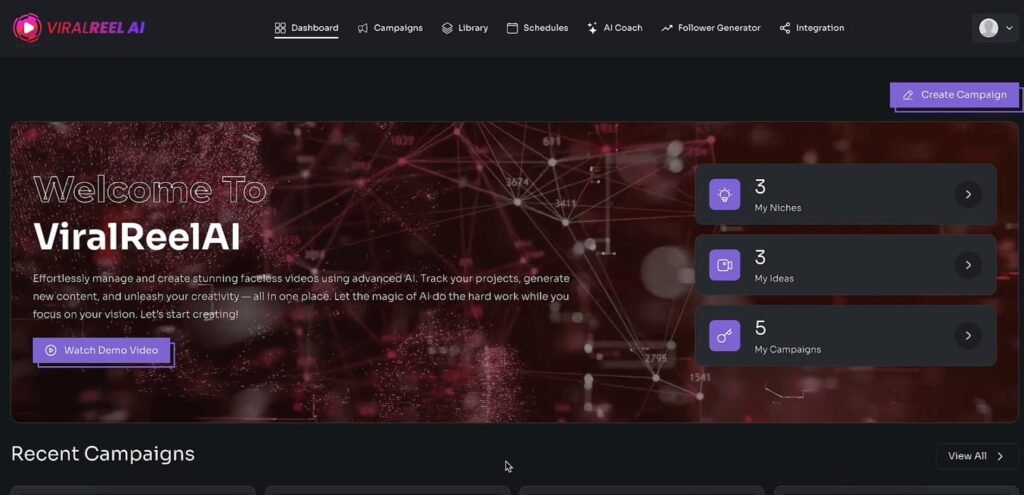1024x495 pixels.
Task: Open the profile dropdown arrow
Action: click(1009, 29)
